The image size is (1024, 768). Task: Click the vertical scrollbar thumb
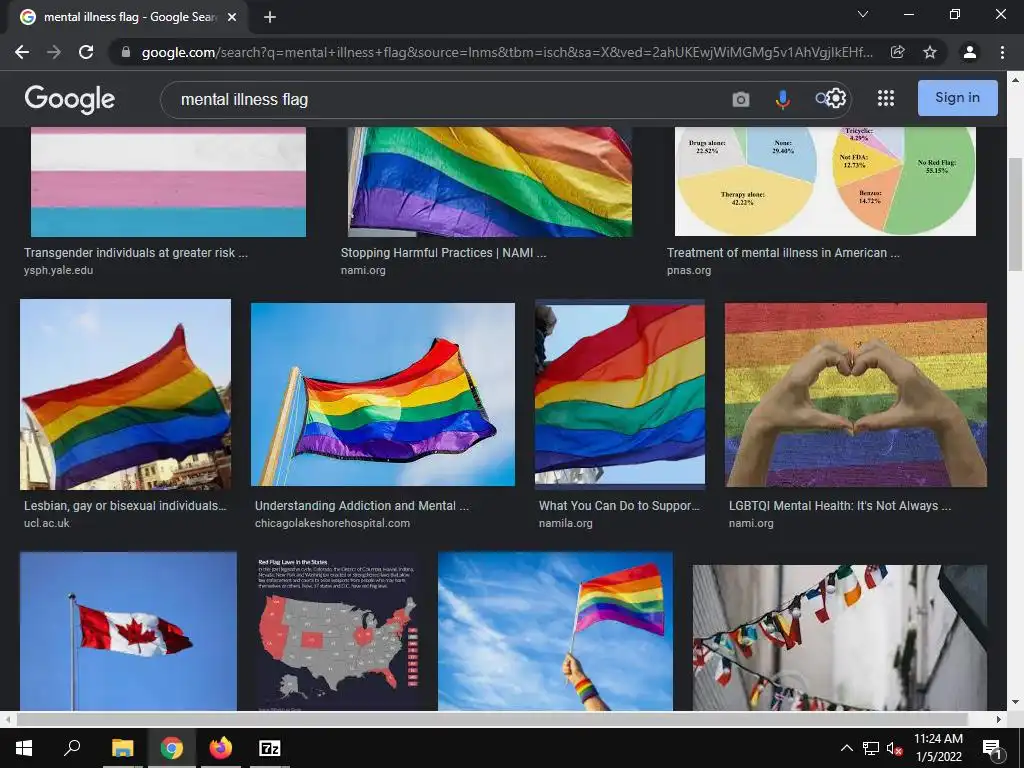click(x=1016, y=214)
